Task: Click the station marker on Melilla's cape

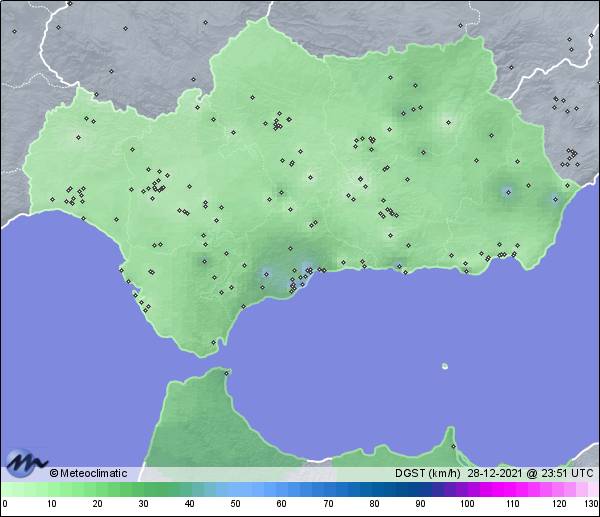Action: (x=453, y=446)
